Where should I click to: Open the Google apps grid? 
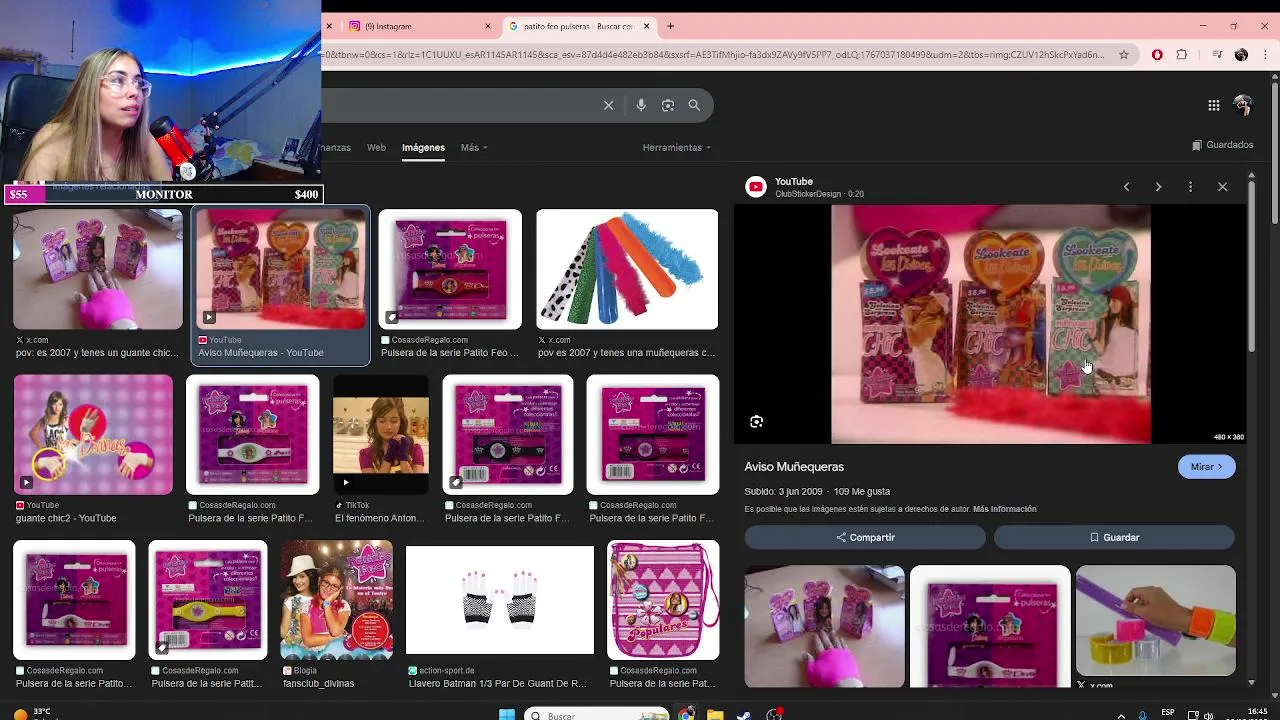1213,105
